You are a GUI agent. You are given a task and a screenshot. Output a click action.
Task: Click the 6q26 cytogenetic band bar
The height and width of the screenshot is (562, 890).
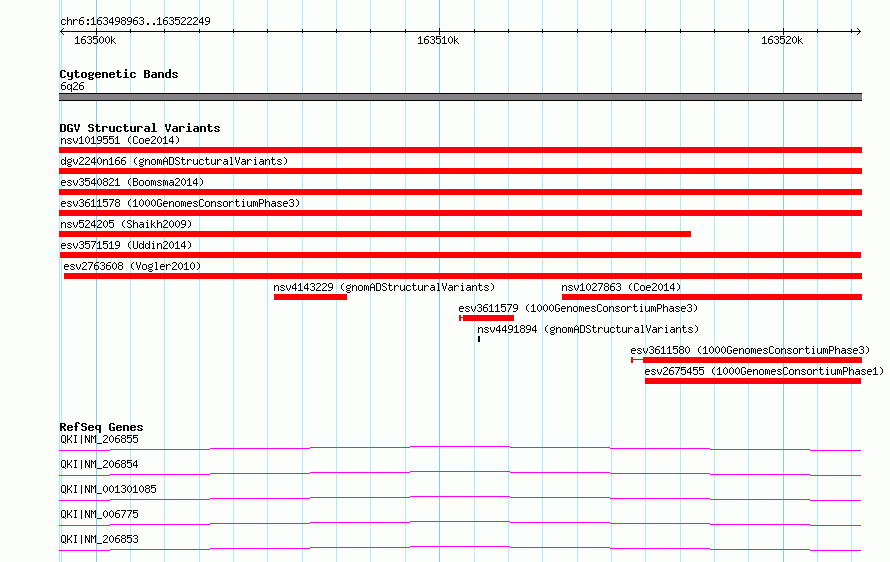[x=460, y=97]
